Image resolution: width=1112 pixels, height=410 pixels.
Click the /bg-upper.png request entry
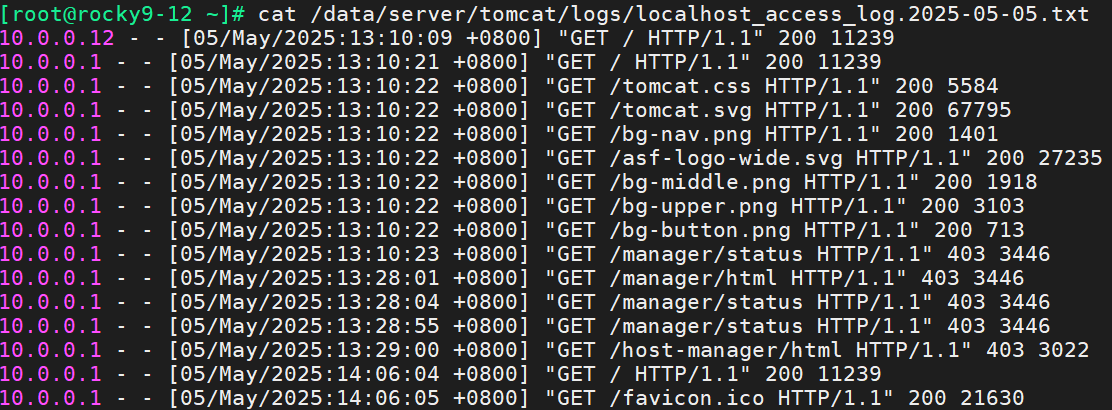[x=512, y=206]
